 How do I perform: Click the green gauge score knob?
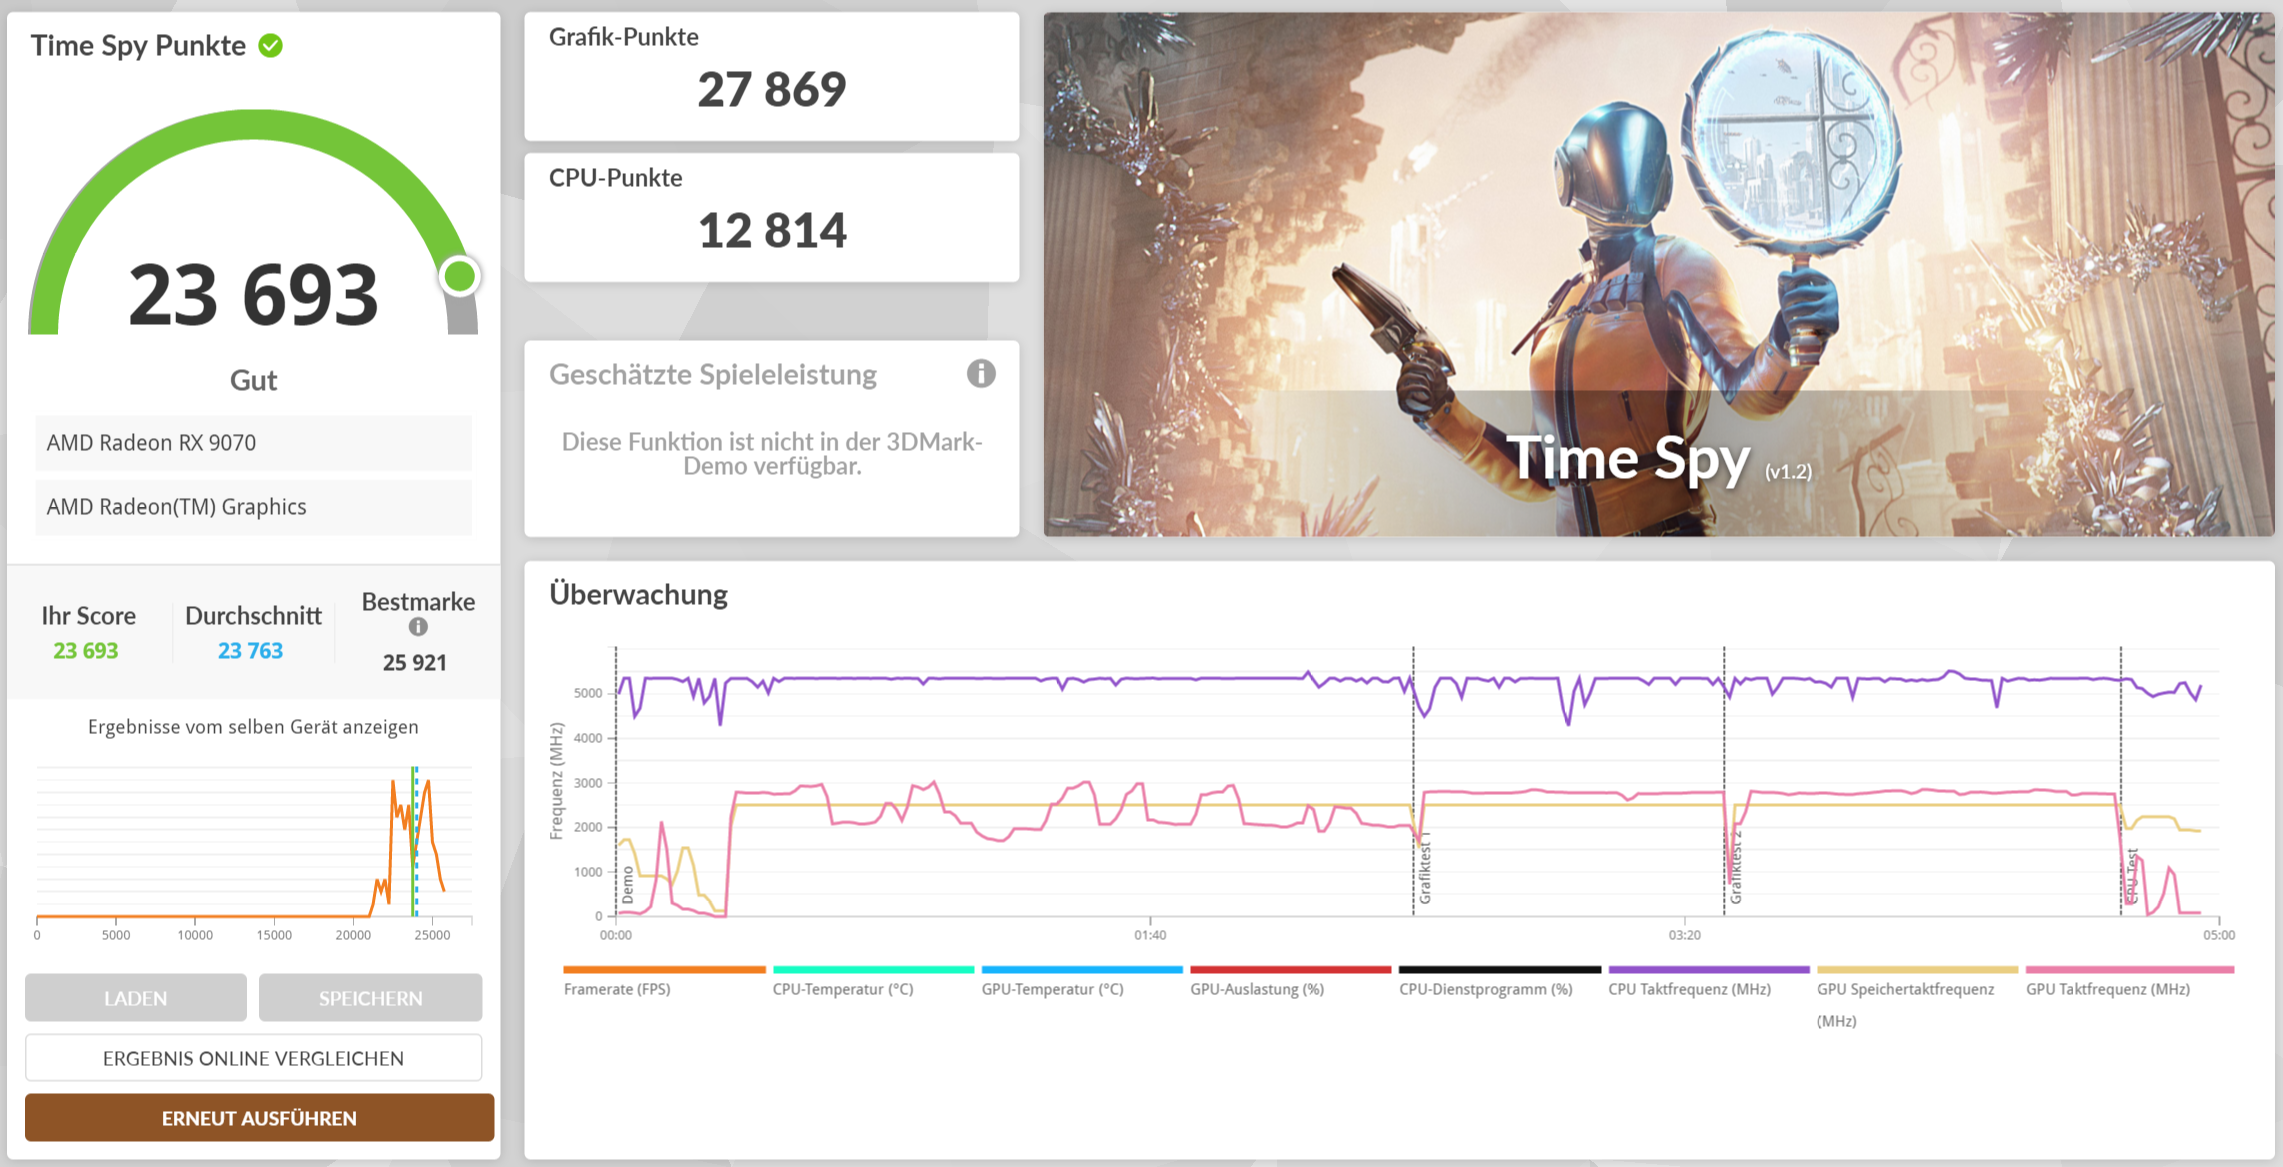[460, 277]
